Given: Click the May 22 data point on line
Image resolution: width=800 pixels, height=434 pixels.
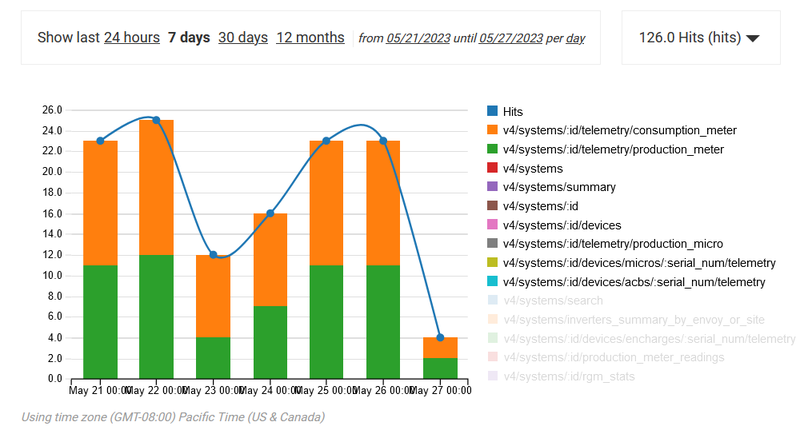Looking at the screenshot, I should 156,120.
